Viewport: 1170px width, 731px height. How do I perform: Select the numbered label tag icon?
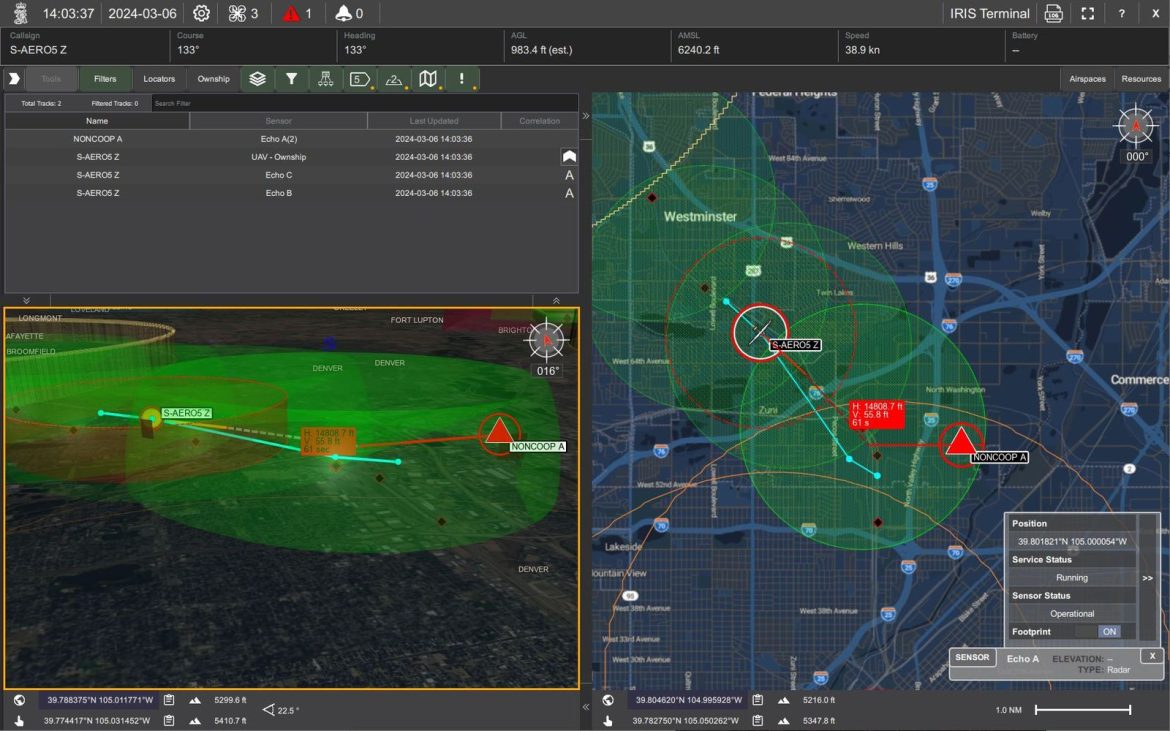tap(359, 78)
